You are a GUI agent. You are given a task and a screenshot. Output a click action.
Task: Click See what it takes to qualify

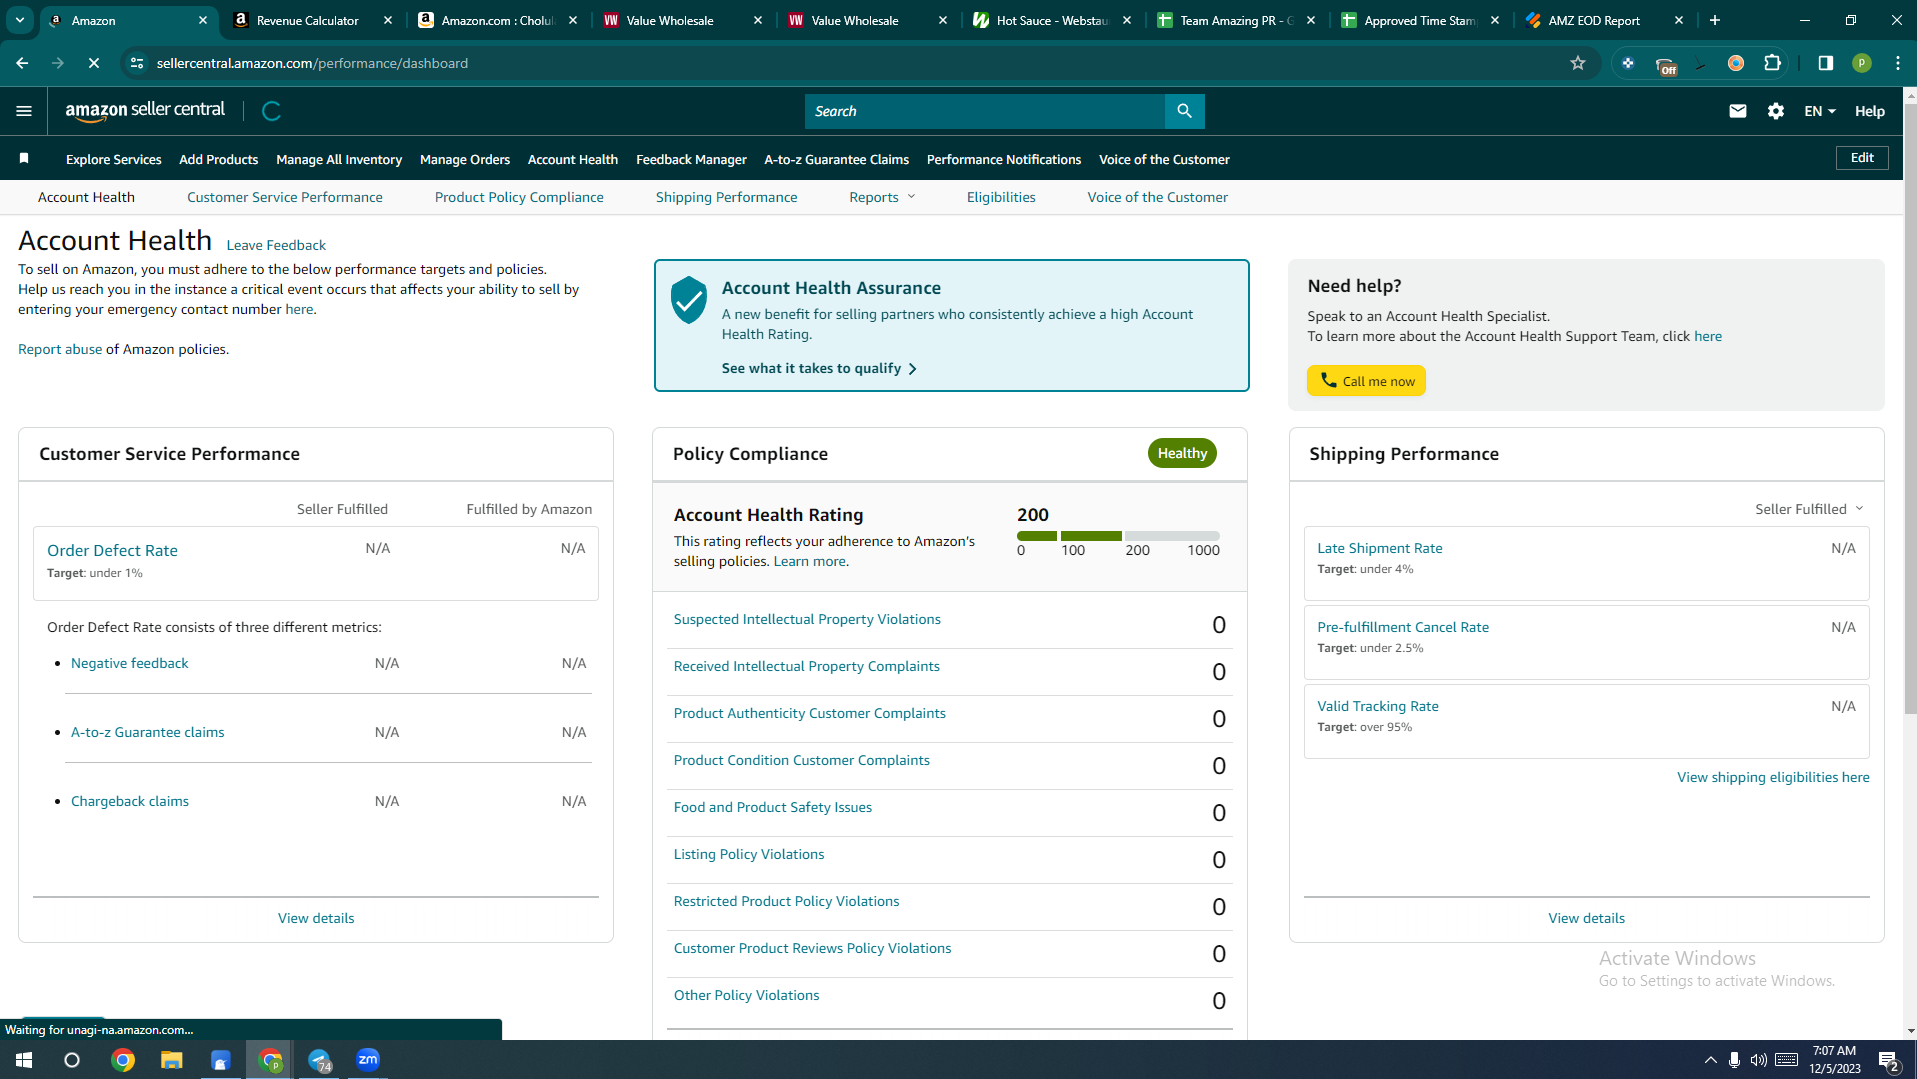[x=819, y=368]
